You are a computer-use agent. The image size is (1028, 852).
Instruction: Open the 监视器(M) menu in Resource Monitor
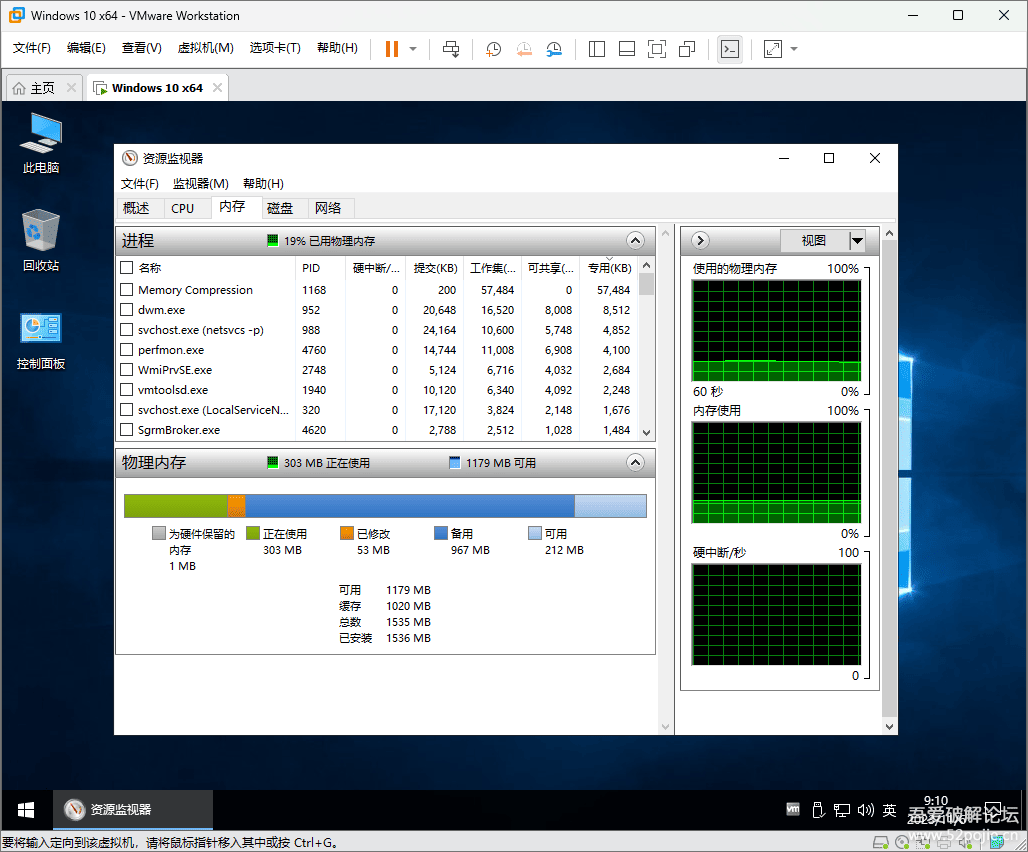[x=199, y=183]
